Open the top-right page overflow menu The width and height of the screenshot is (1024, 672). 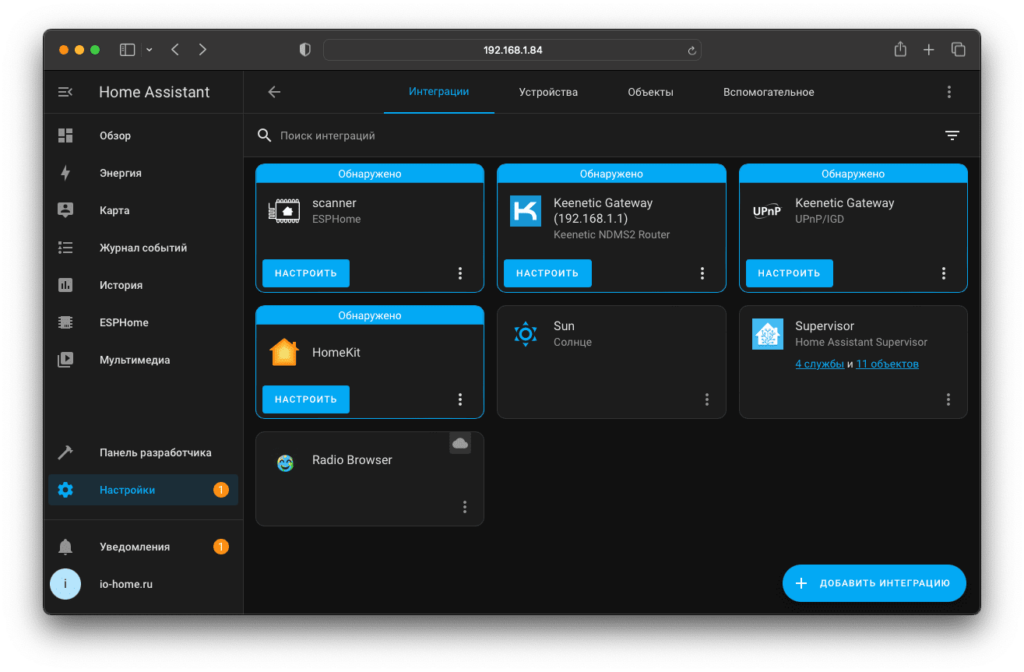(x=949, y=92)
